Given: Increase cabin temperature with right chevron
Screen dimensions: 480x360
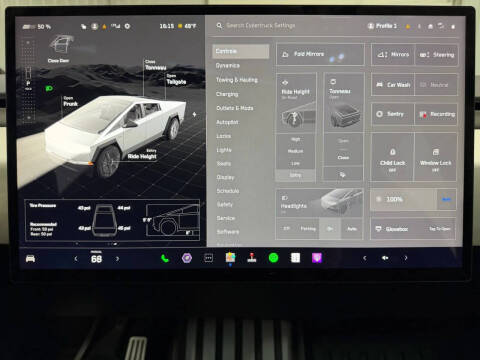Looking at the screenshot, I should 117,258.
